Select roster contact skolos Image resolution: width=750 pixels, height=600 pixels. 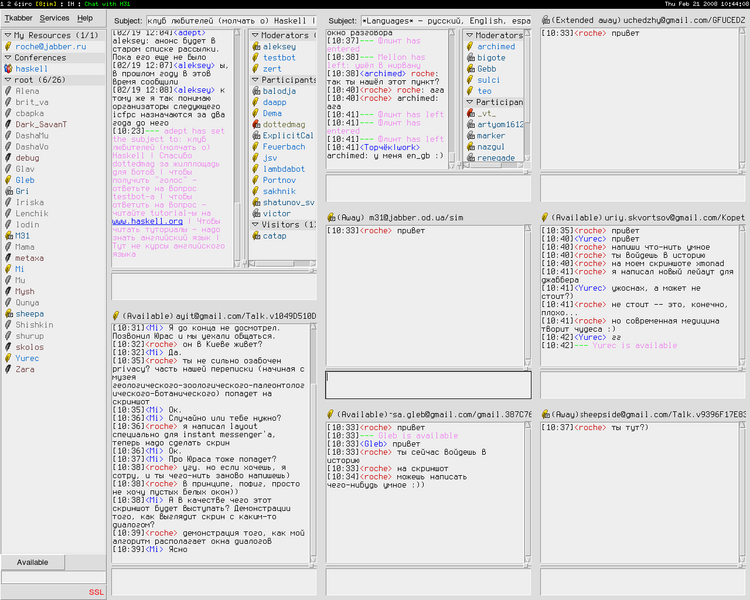coord(29,347)
